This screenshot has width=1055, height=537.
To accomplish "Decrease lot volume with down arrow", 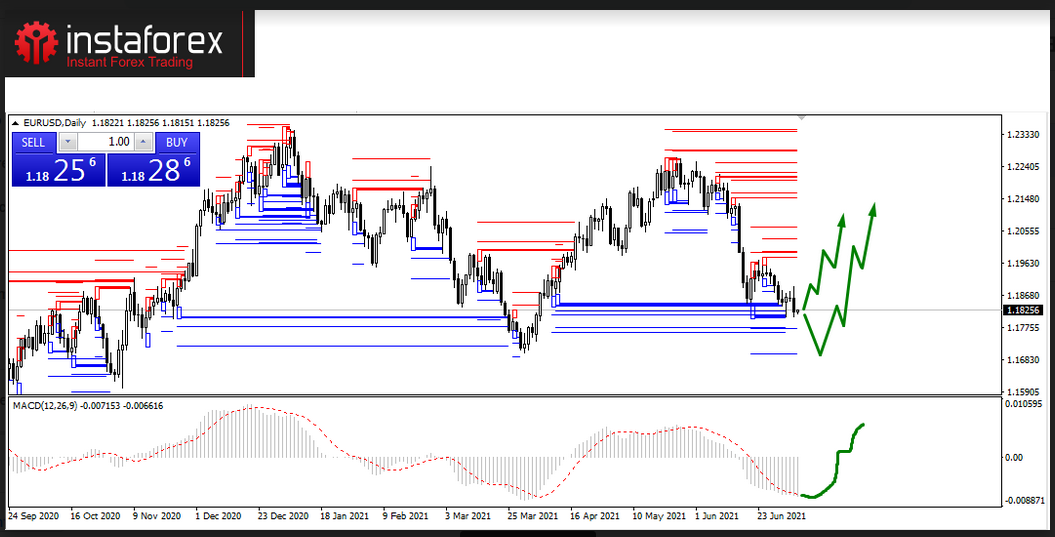I will (x=68, y=142).
